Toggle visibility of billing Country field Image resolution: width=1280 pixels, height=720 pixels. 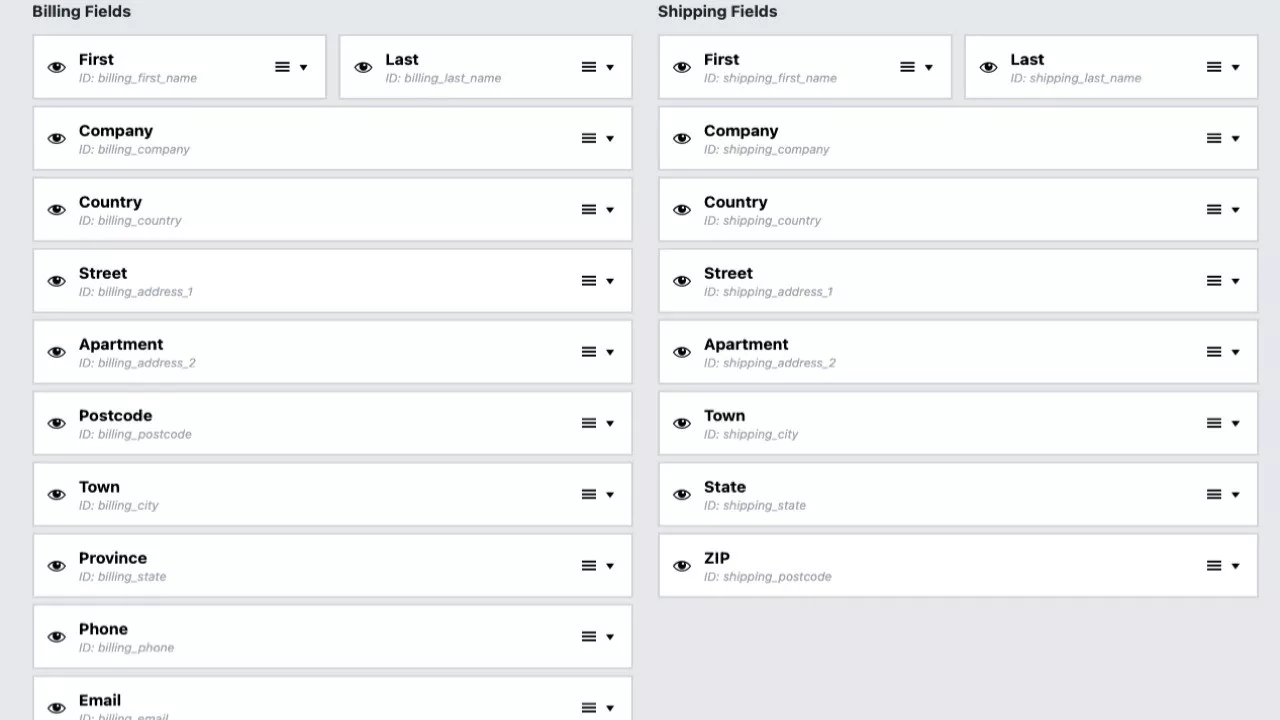pos(57,210)
